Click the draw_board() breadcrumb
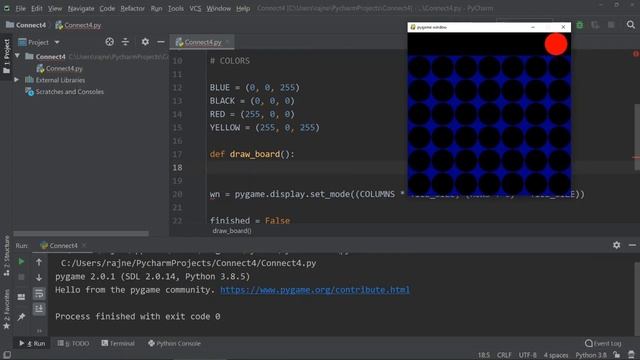Viewport: 640px width, 360px height. pyautogui.click(x=232, y=231)
